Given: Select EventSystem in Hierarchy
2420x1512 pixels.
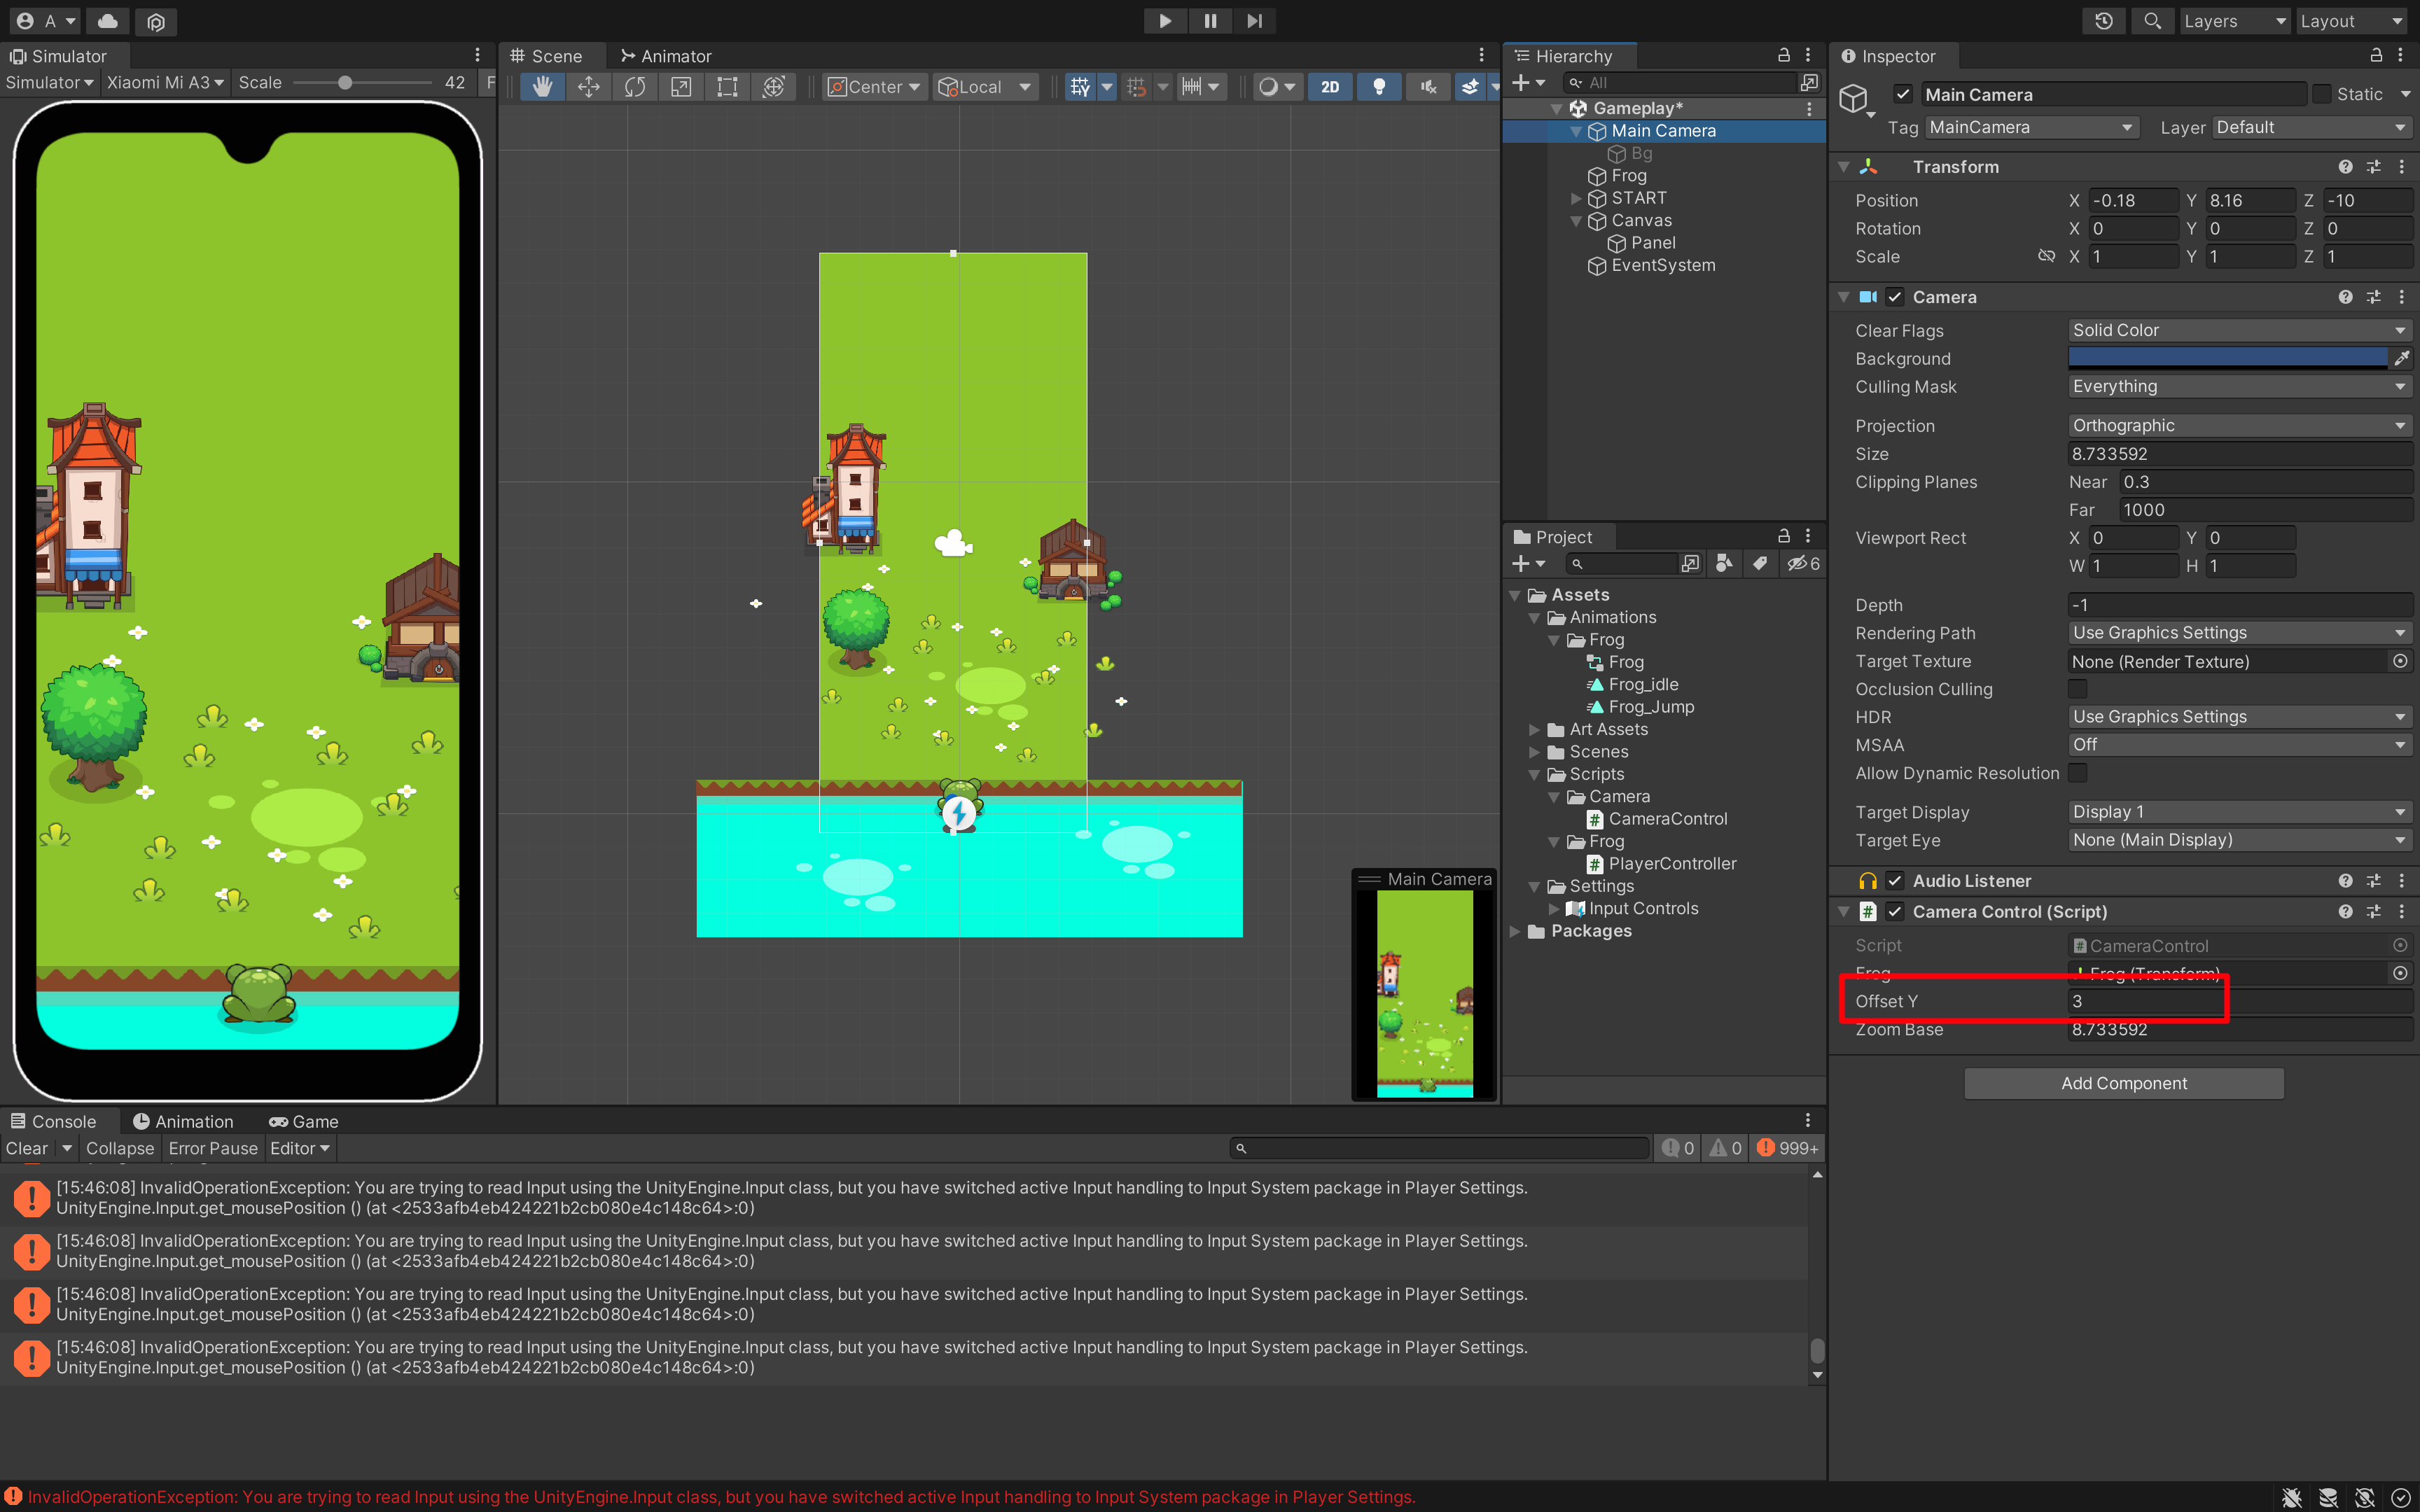Looking at the screenshot, I should pos(1662,265).
